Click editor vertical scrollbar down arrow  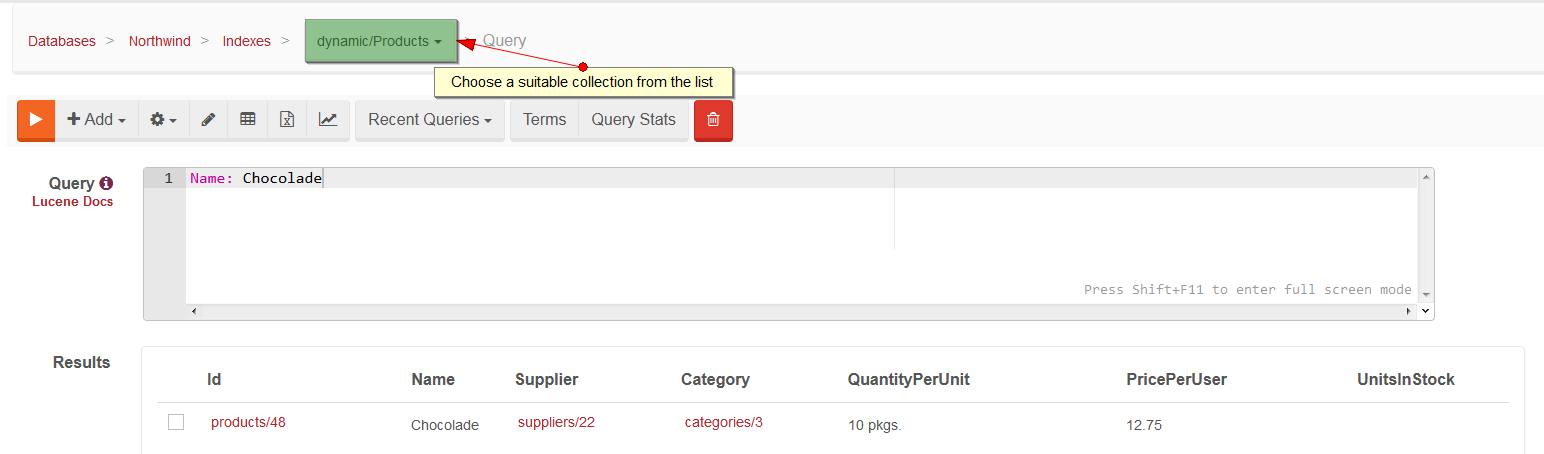point(1426,295)
